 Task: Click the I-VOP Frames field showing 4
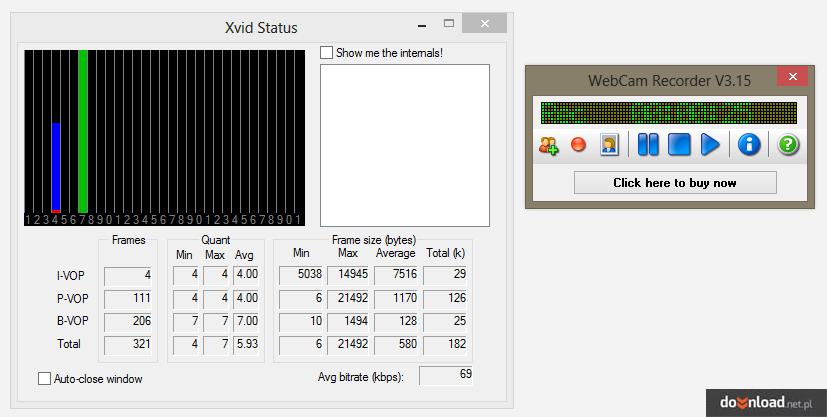coord(128,276)
